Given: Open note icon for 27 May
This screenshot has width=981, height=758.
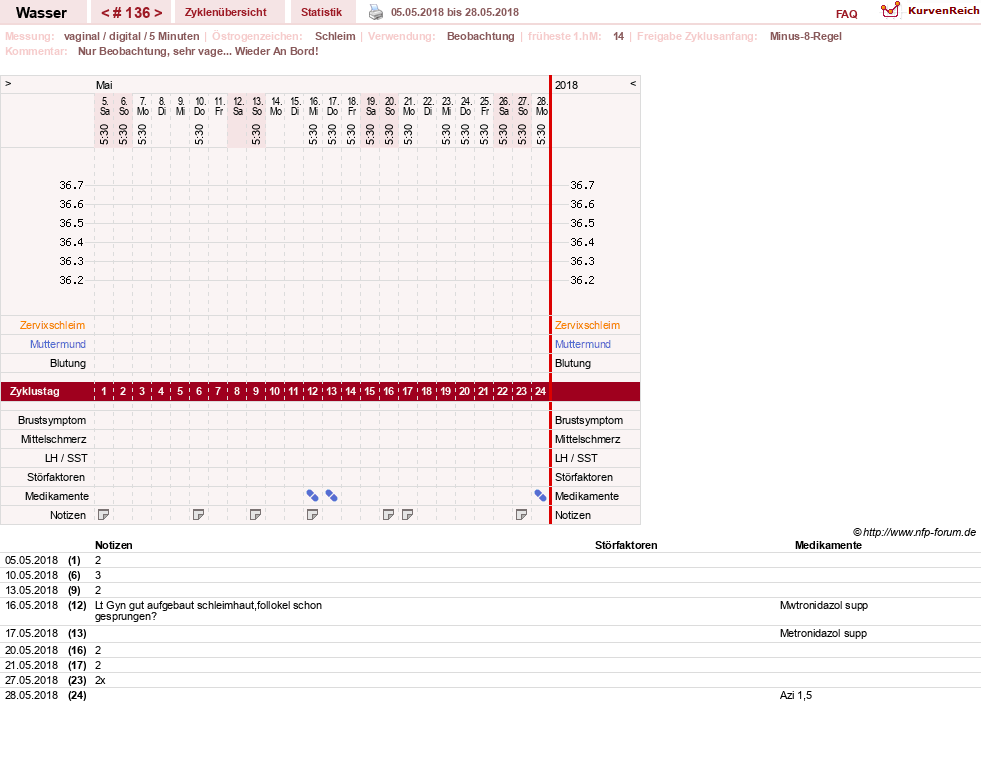Looking at the screenshot, I should [521, 515].
